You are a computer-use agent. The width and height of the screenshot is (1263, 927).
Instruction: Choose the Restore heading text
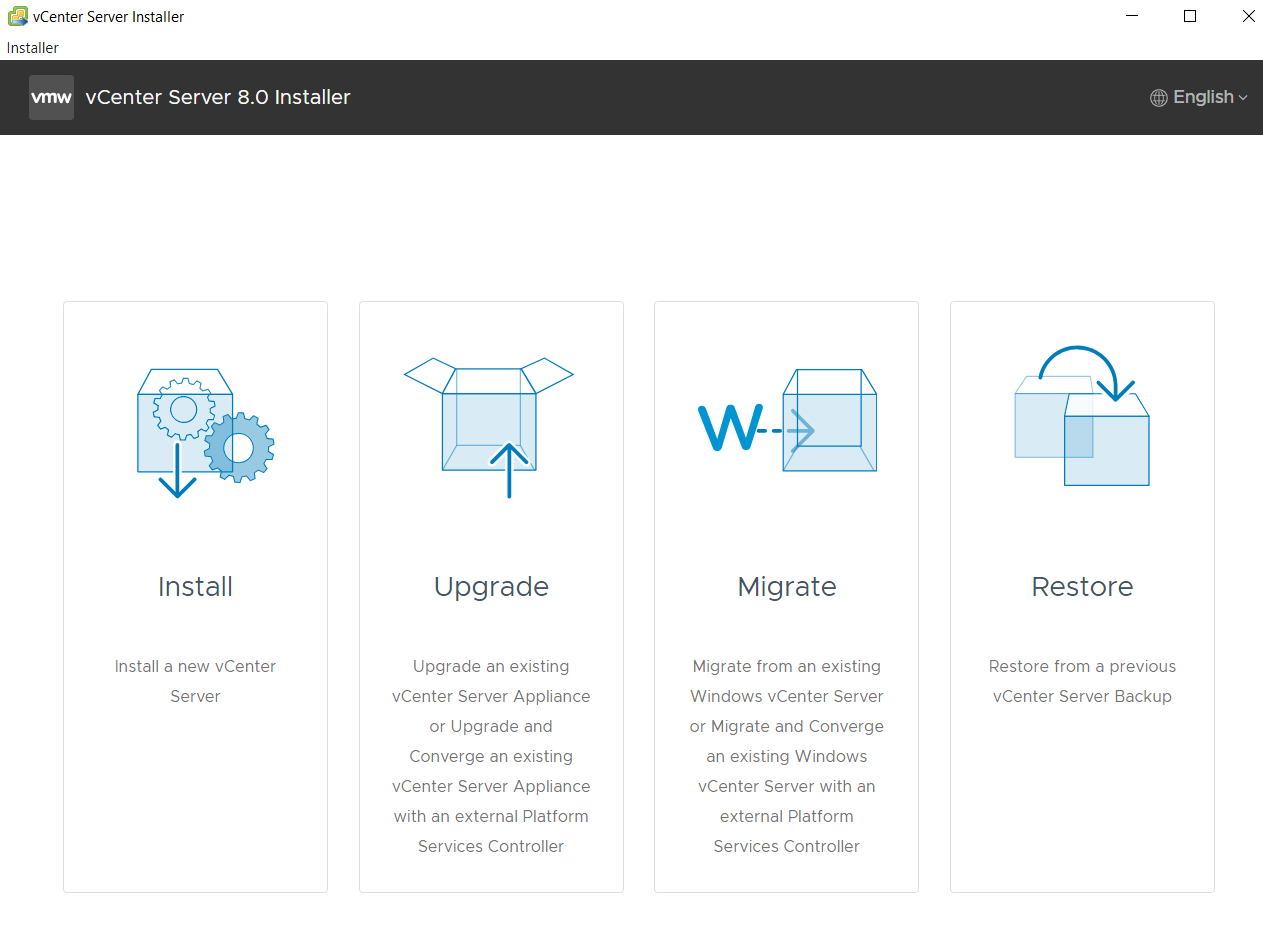pos(1082,586)
